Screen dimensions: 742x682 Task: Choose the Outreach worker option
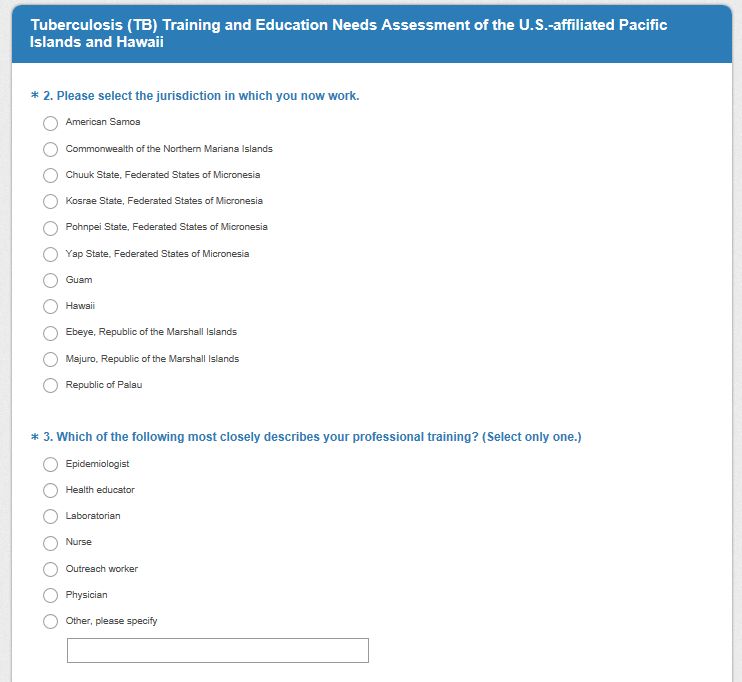[50, 570]
